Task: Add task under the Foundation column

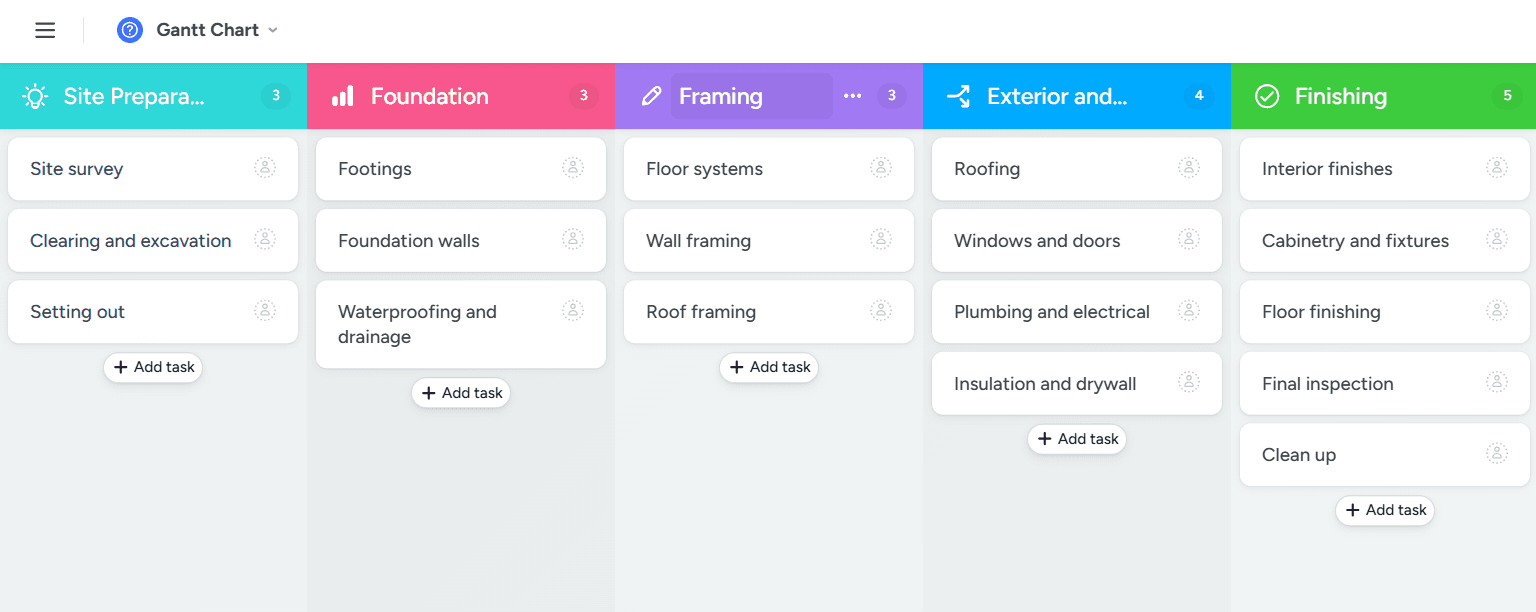Action: (x=461, y=393)
